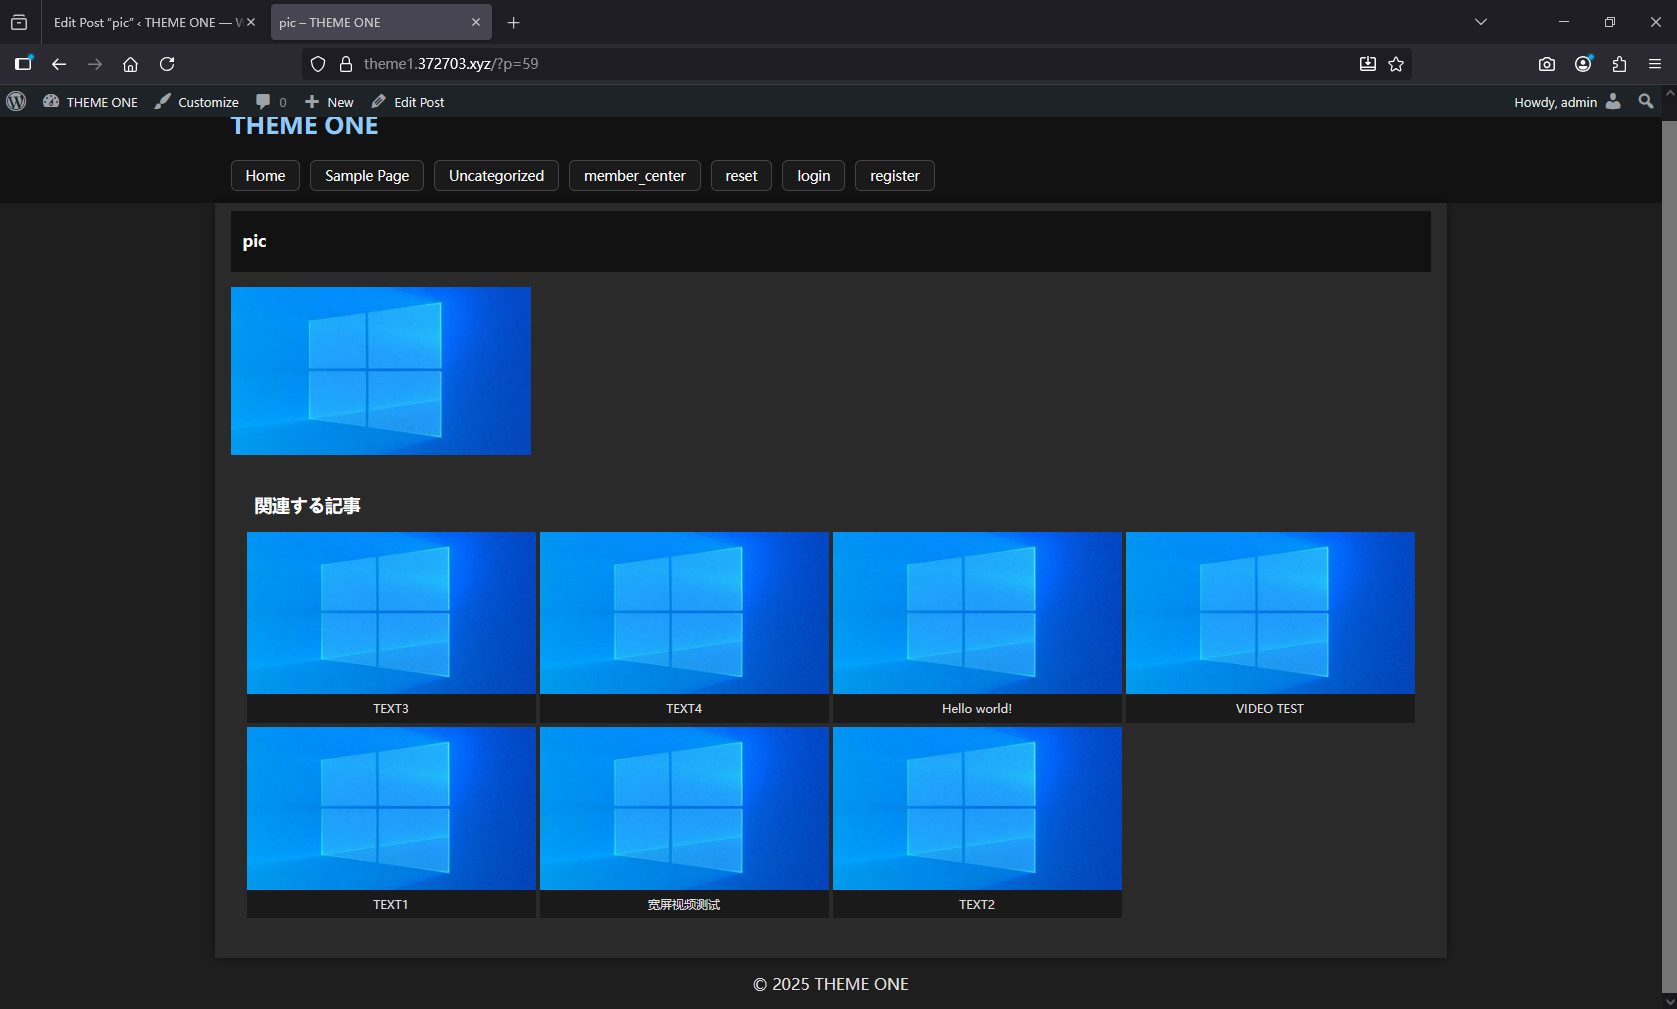1677x1009 pixels.
Task: Open the comments bubble in admin bar
Action: coord(270,102)
